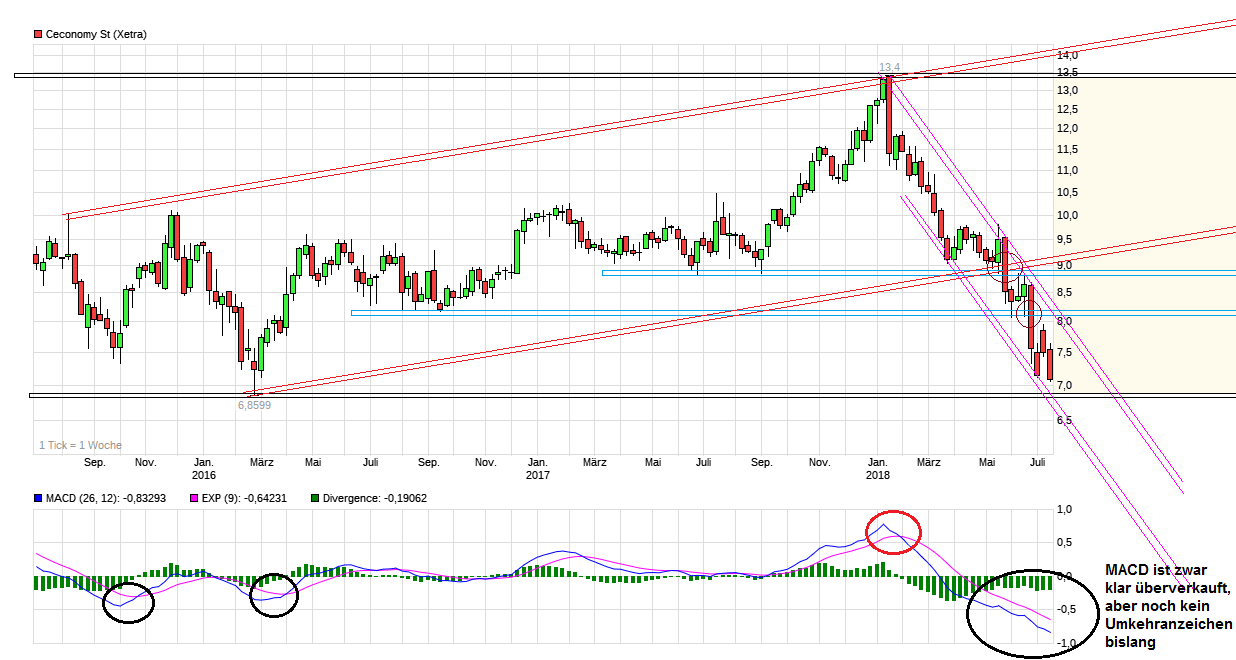Select the 'Divergence: -0,19062' label

[x=375, y=497]
